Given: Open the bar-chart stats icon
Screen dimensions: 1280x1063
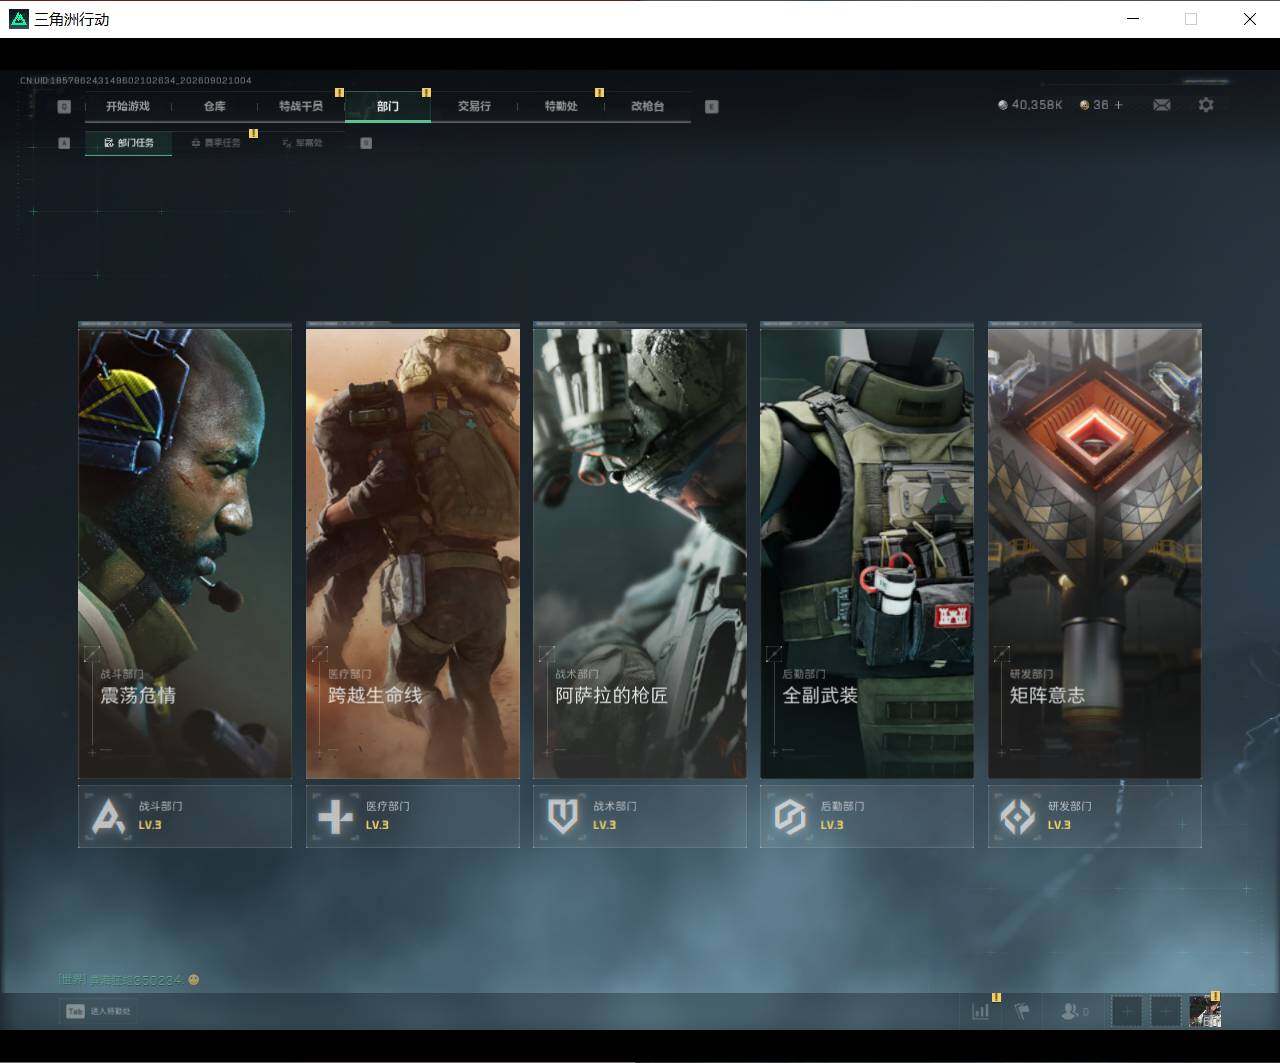Looking at the screenshot, I should coord(981,1011).
